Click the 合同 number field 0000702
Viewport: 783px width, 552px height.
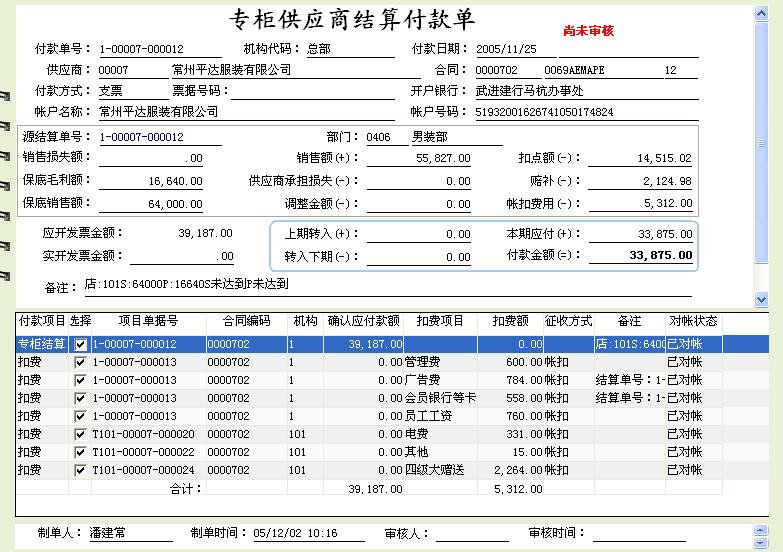(507, 70)
